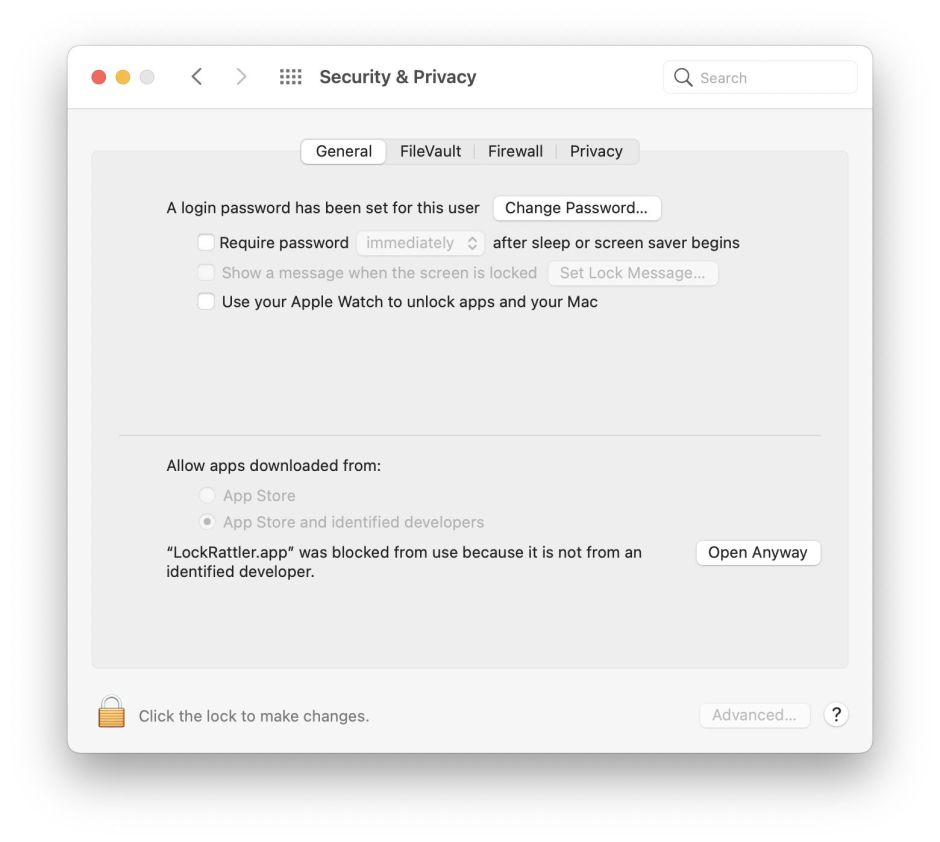The height and width of the screenshot is (842, 940).
Task: Click the Change Password button
Action: click(x=576, y=208)
